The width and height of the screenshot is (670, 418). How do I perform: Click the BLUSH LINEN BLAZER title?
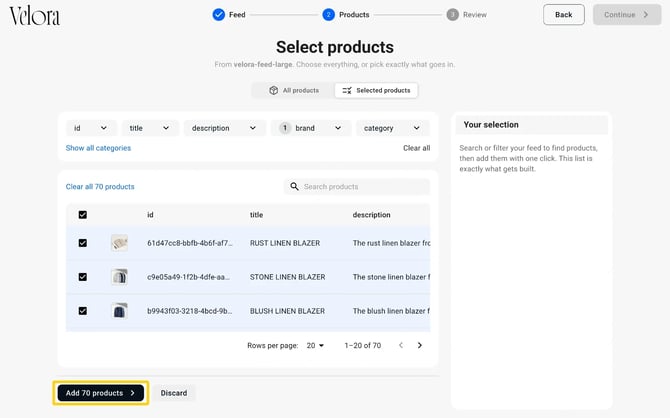[287, 311]
